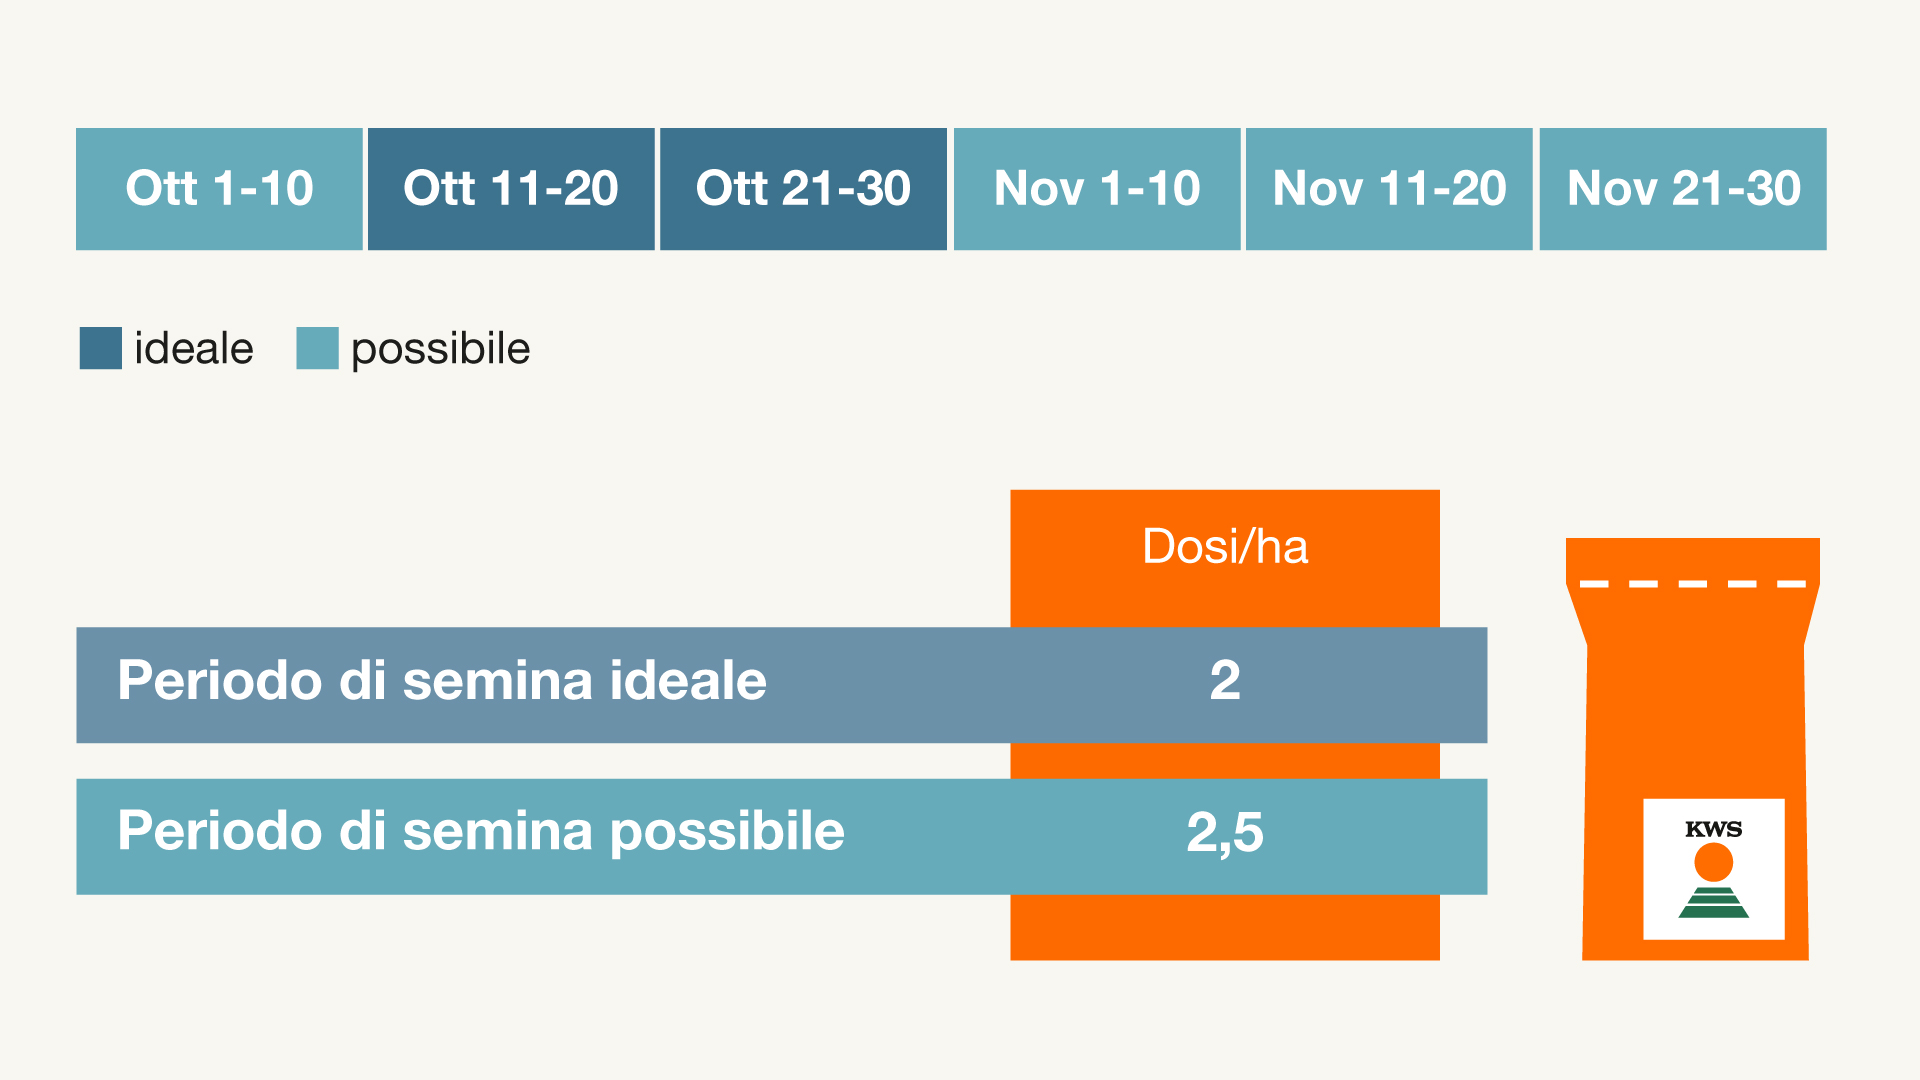Click the 'Periodo di semina possibile' row label
The height and width of the screenshot is (1080, 1920).
(481, 831)
